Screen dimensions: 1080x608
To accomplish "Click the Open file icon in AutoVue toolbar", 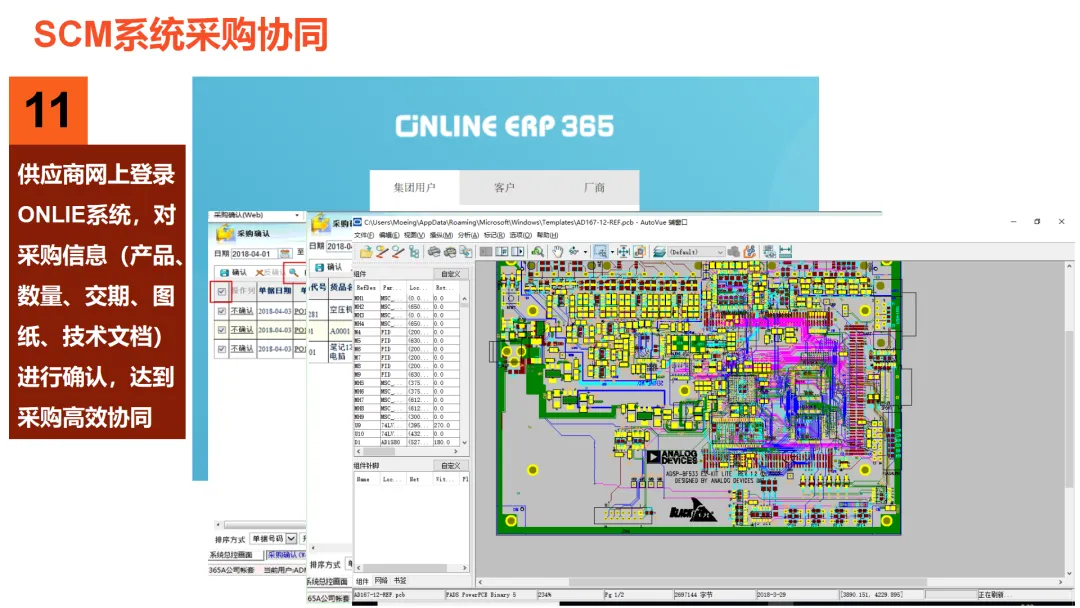I will tap(366, 252).
